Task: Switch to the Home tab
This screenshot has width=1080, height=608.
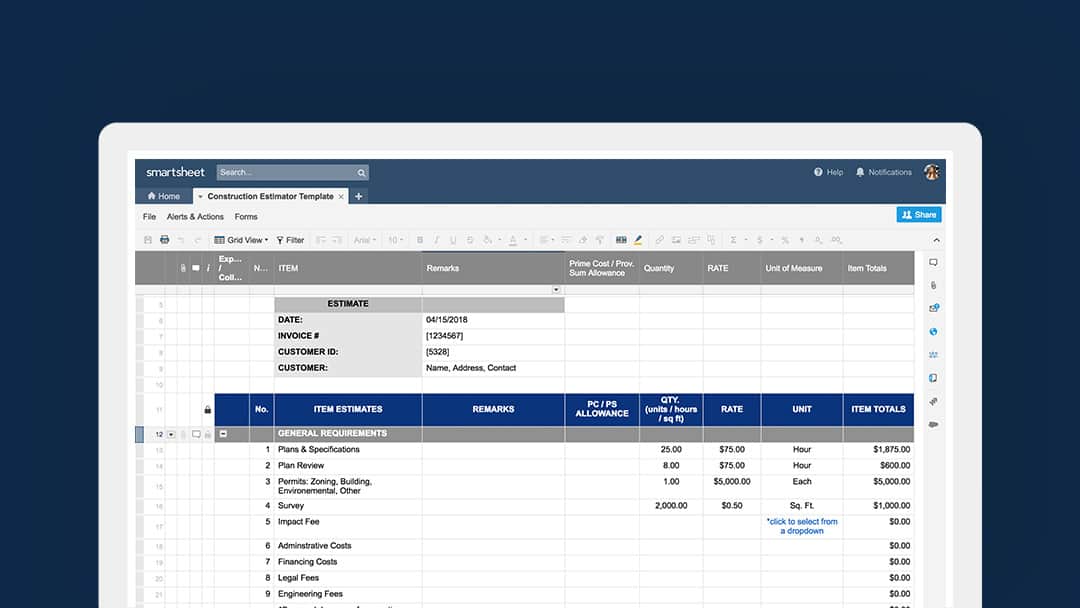Action: [163, 196]
